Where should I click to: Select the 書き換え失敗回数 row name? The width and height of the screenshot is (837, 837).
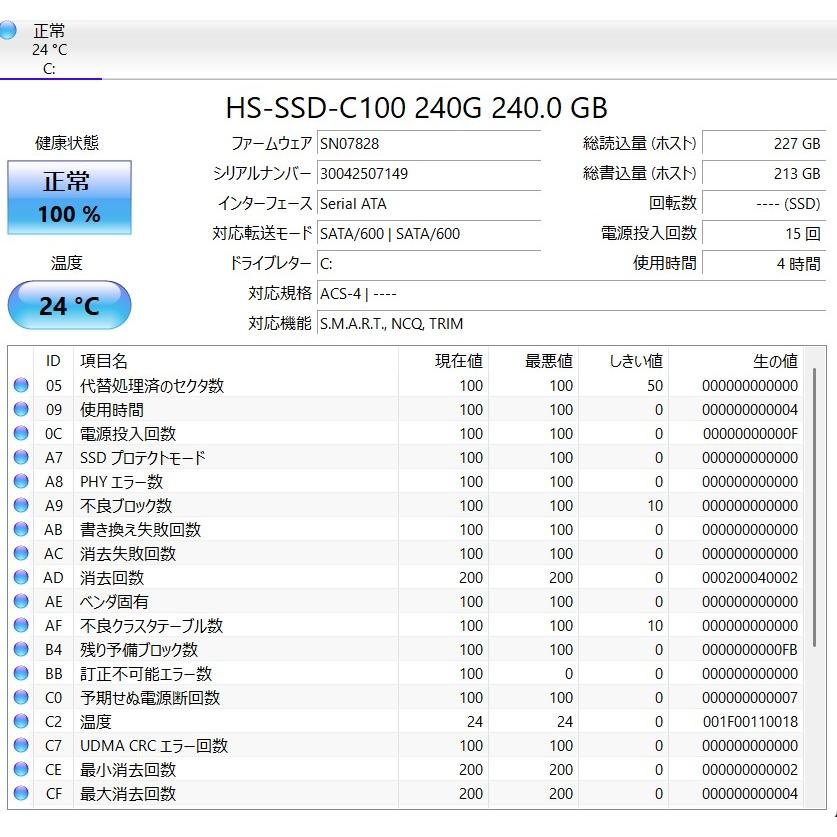(140, 530)
